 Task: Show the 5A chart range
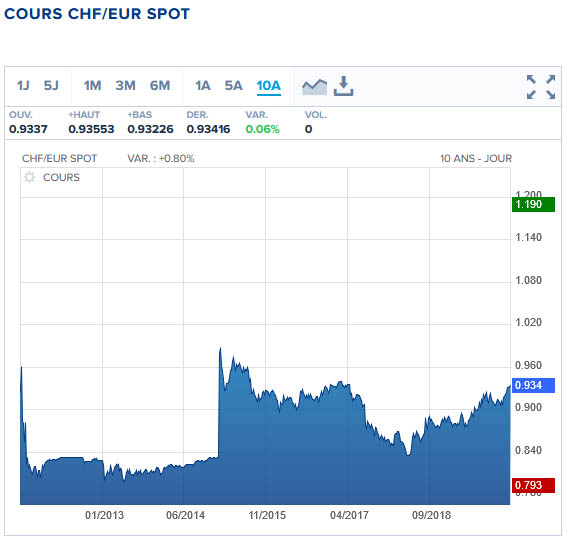click(x=233, y=86)
